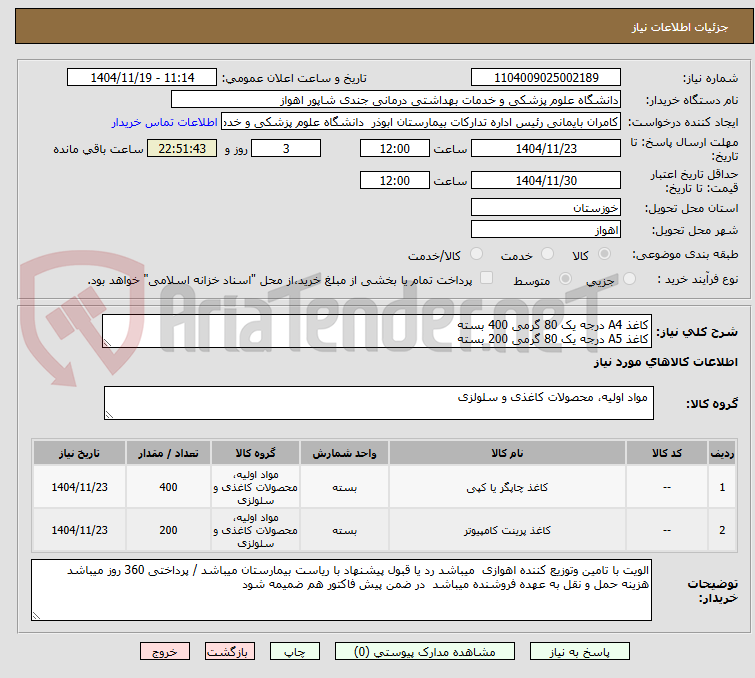Click the نام کالا column header
Image resolution: width=755 pixels, height=678 pixels.
pyautogui.click(x=508, y=453)
